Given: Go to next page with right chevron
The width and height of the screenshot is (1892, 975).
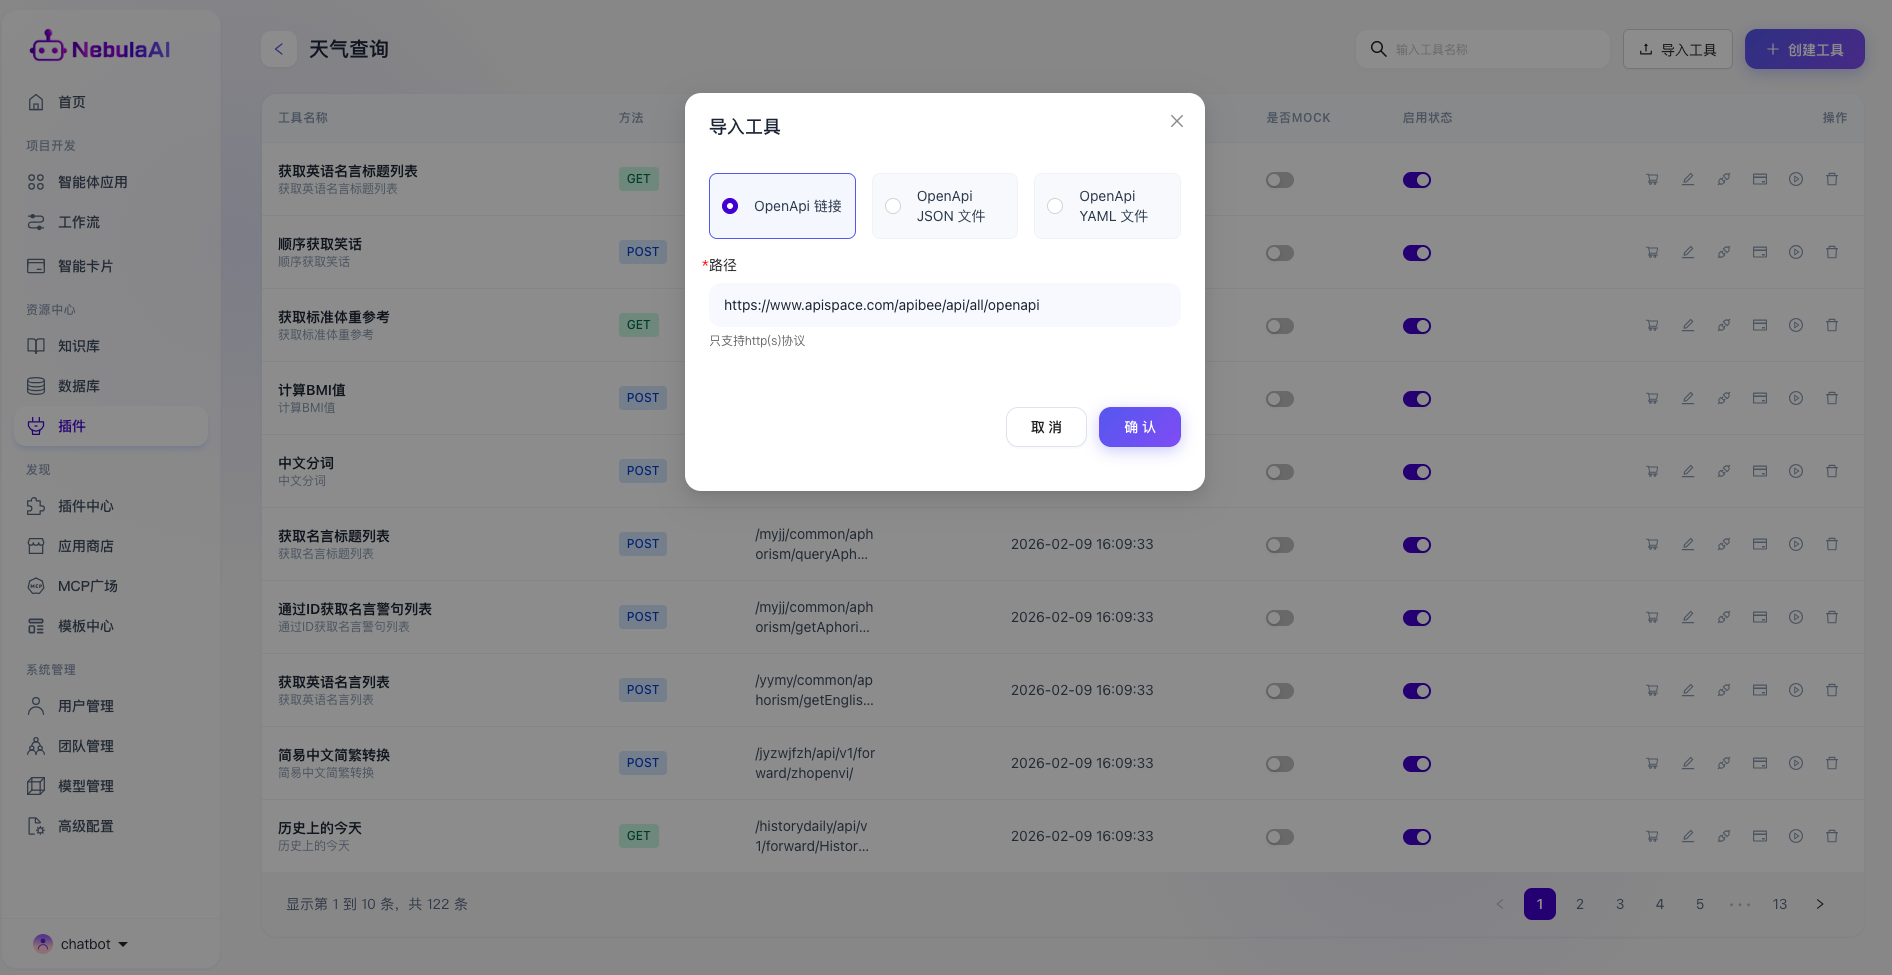Looking at the screenshot, I should [x=1820, y=904].
